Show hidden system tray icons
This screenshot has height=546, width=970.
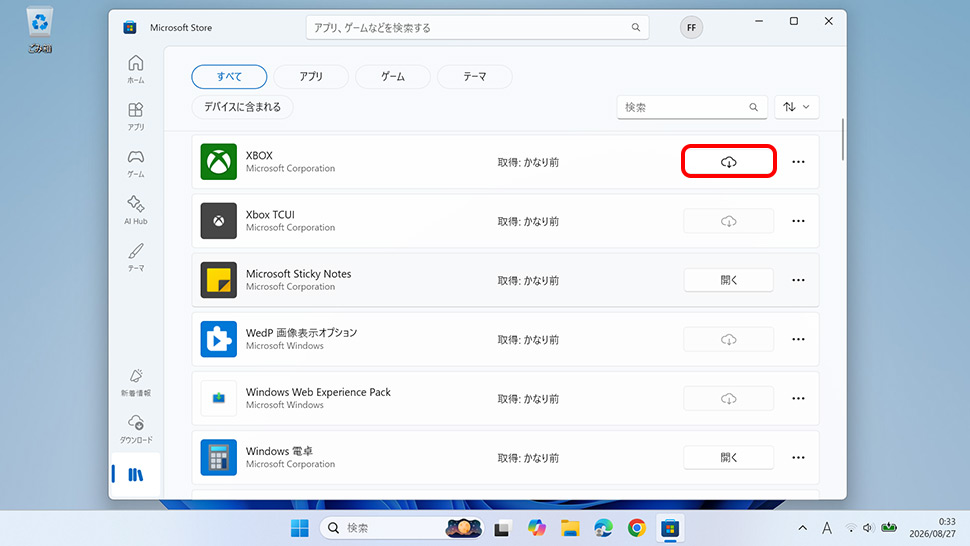802,528
